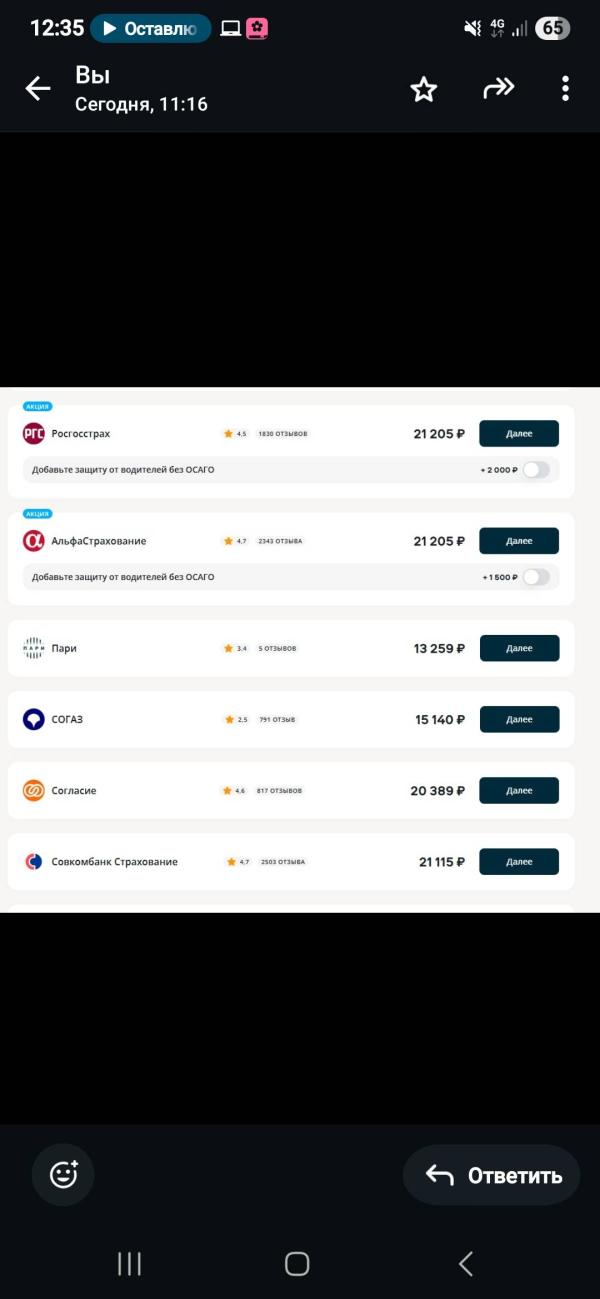Enable АльфаСтрахование protection toggle for +1500 ₽
Screen dimensions: 600x1299
pos(536,577)
